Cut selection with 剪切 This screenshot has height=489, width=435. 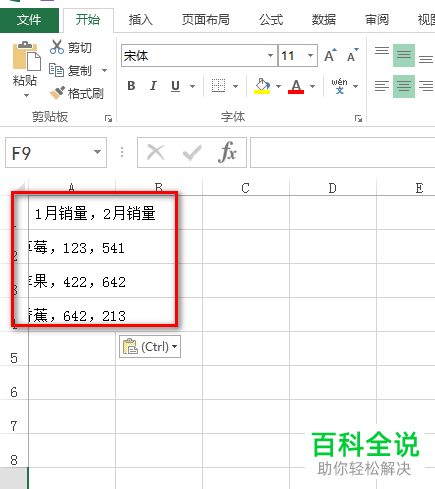tap(71, 48)
